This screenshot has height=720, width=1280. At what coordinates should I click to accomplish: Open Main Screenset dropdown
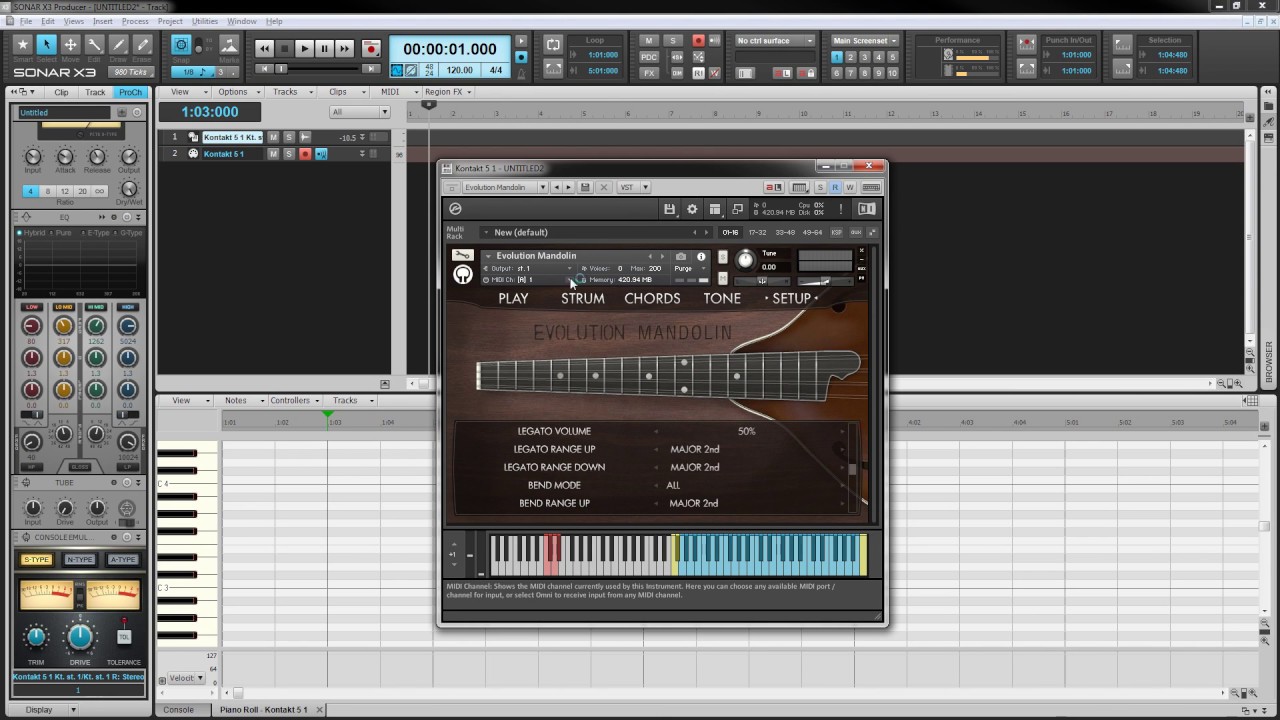tap(865, 41)
